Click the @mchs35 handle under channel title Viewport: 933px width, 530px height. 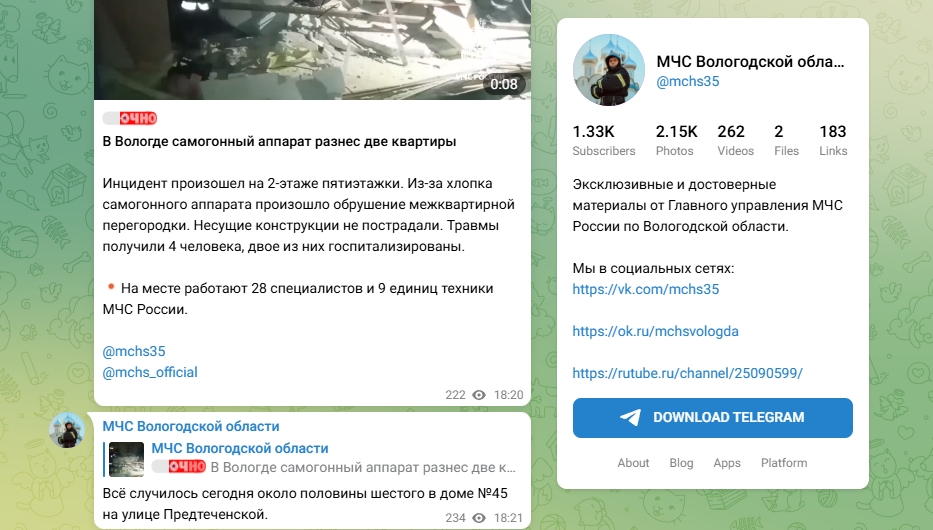tap(688, 81)
